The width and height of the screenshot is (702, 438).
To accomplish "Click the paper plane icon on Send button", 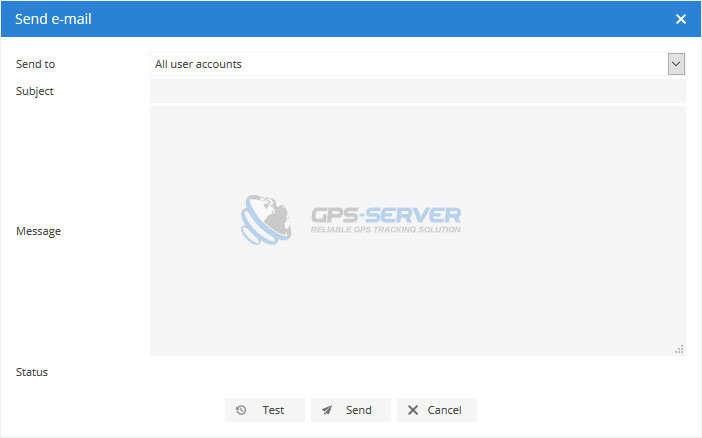I will point(327,410).
